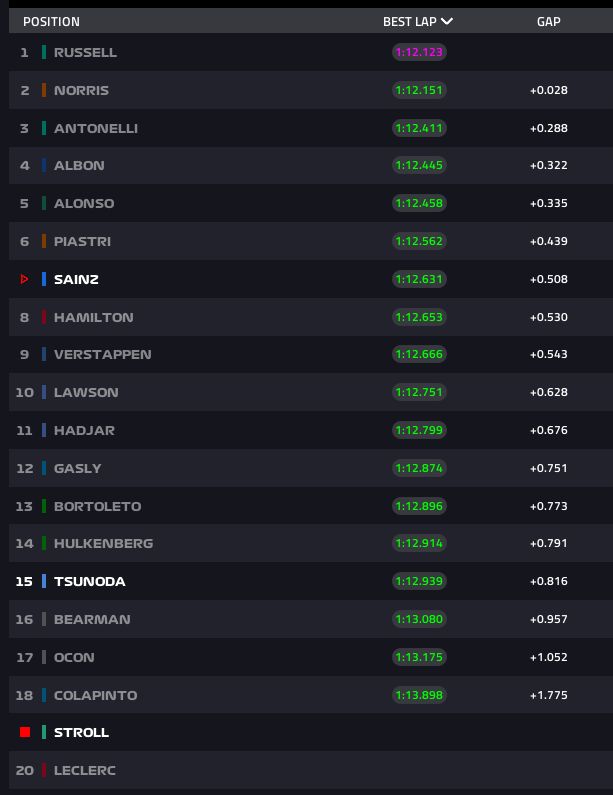This screenshot has width=613, height=795.
Task: Click the orange team color bar beside Piastri
Action: (44, 241)
